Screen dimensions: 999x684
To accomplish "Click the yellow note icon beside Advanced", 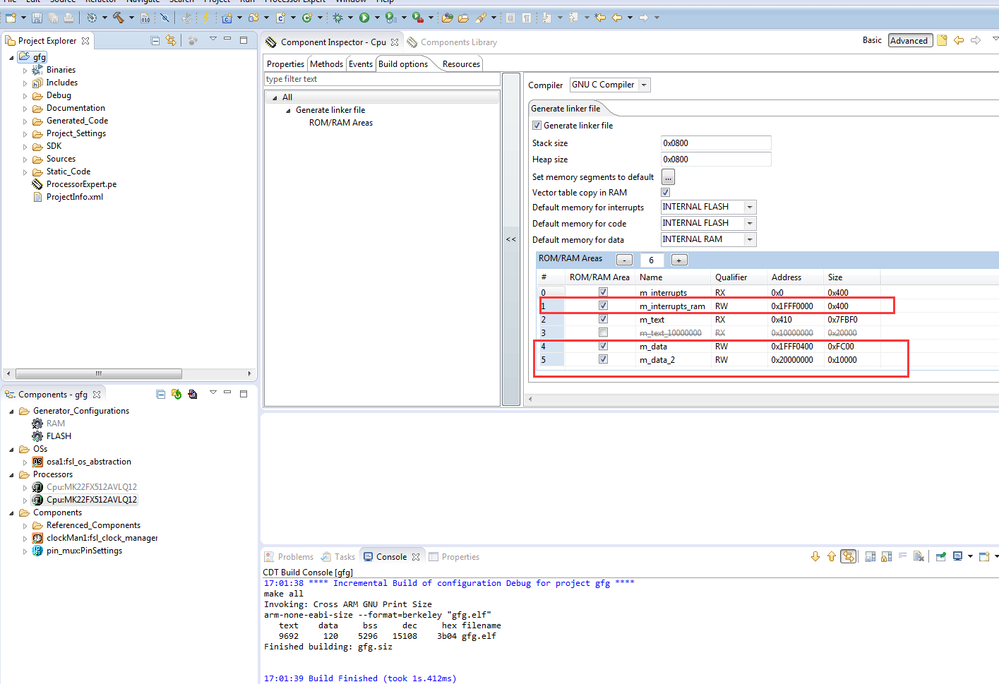I will coord(942,41).
